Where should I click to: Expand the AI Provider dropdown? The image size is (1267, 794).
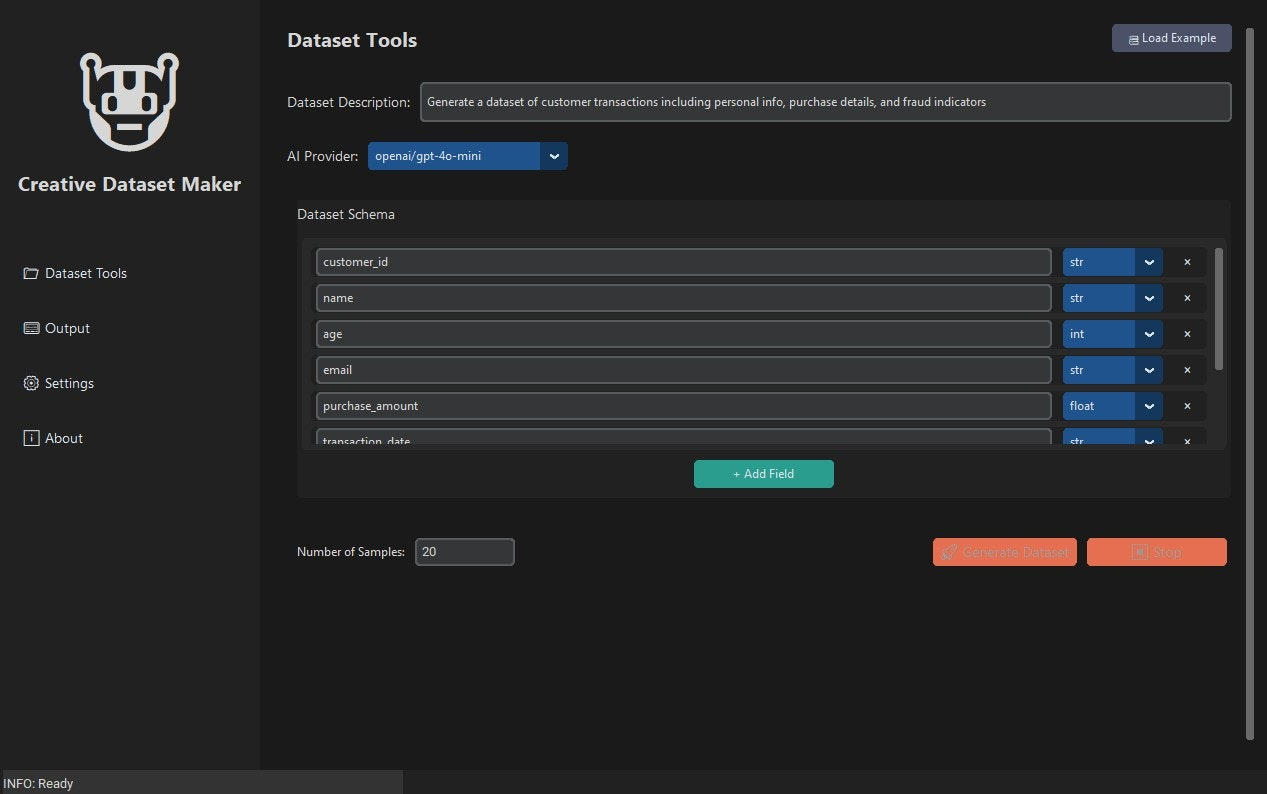click(x=467, y=156)
